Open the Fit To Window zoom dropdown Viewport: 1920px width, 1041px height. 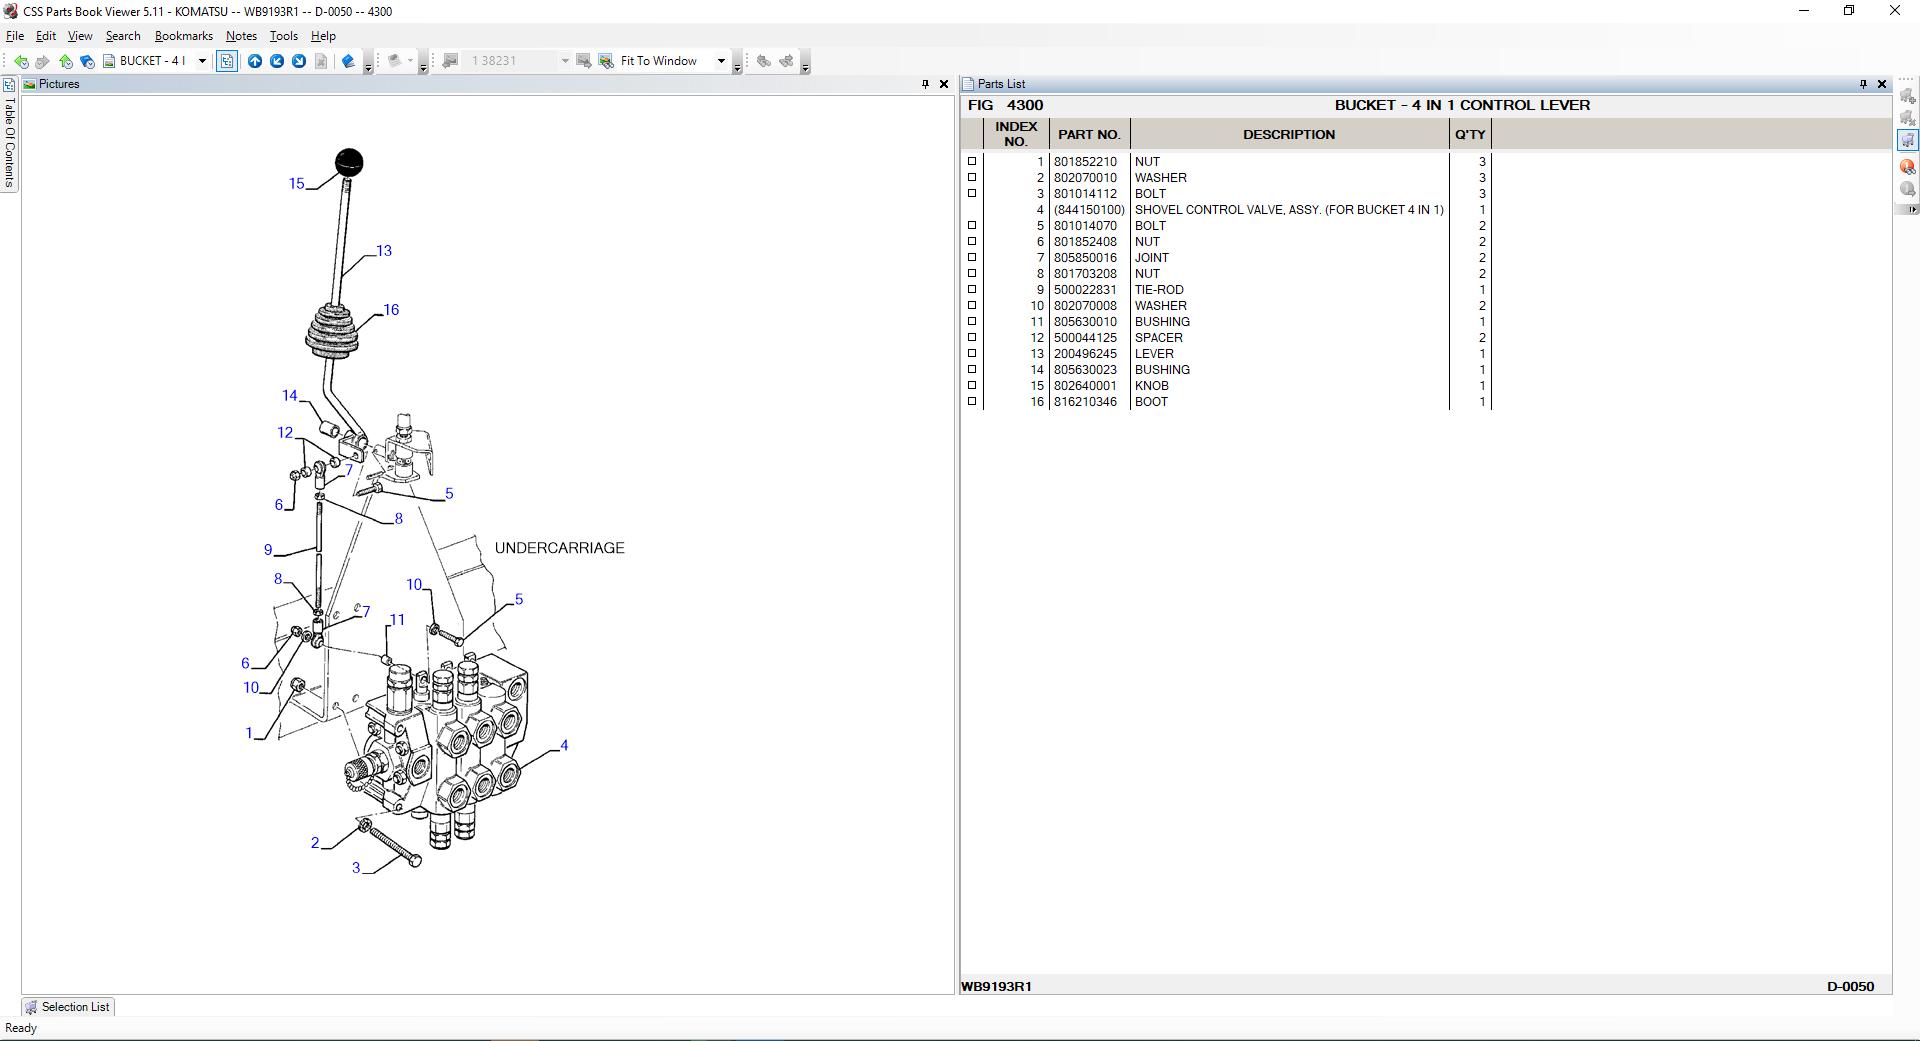tap(720, 61)
